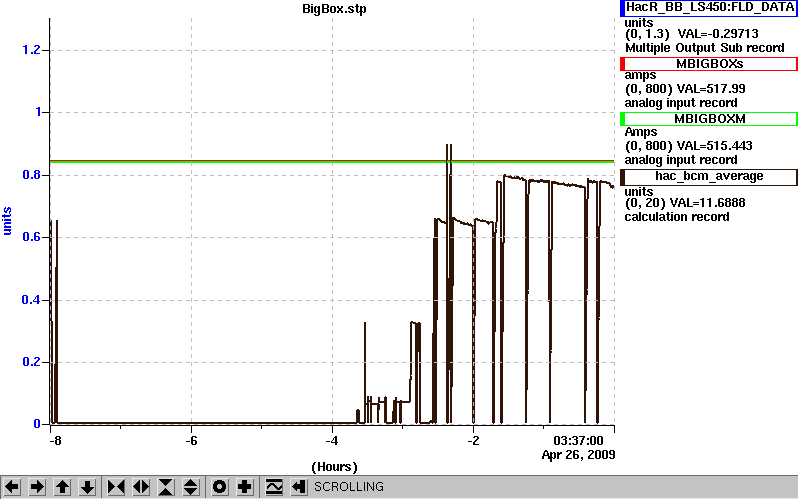Click the horizontal zoom-in bowtie icon
Viewport: 798px width, 499px height.
coord(116,487)
